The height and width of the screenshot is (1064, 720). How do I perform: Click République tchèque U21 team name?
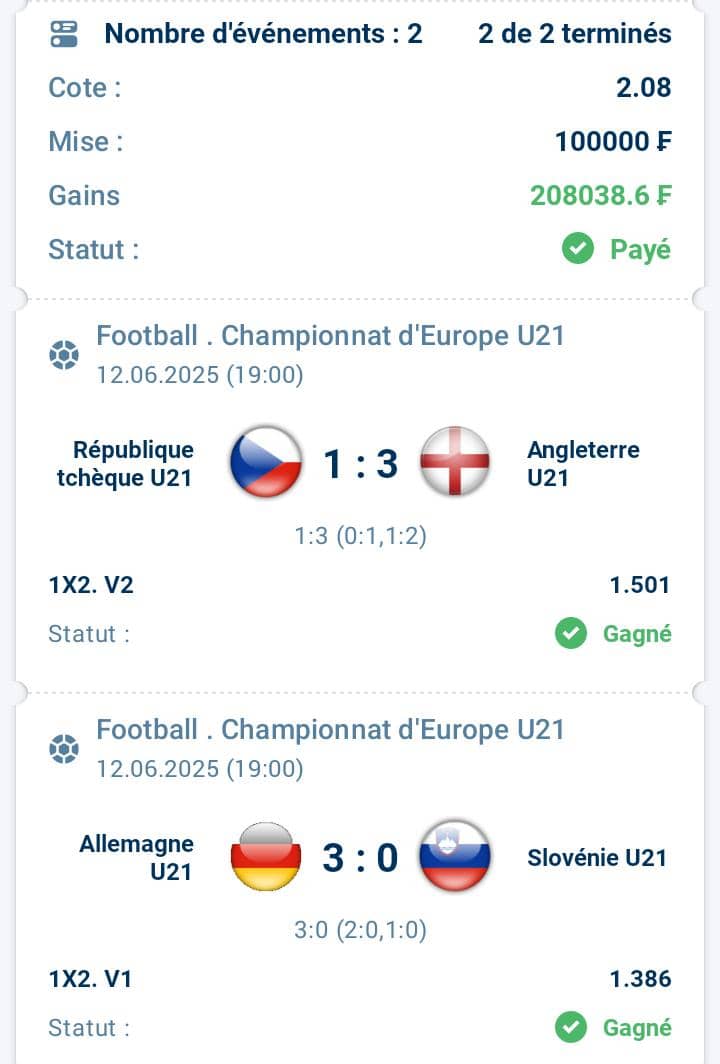(x=126, y=463)
